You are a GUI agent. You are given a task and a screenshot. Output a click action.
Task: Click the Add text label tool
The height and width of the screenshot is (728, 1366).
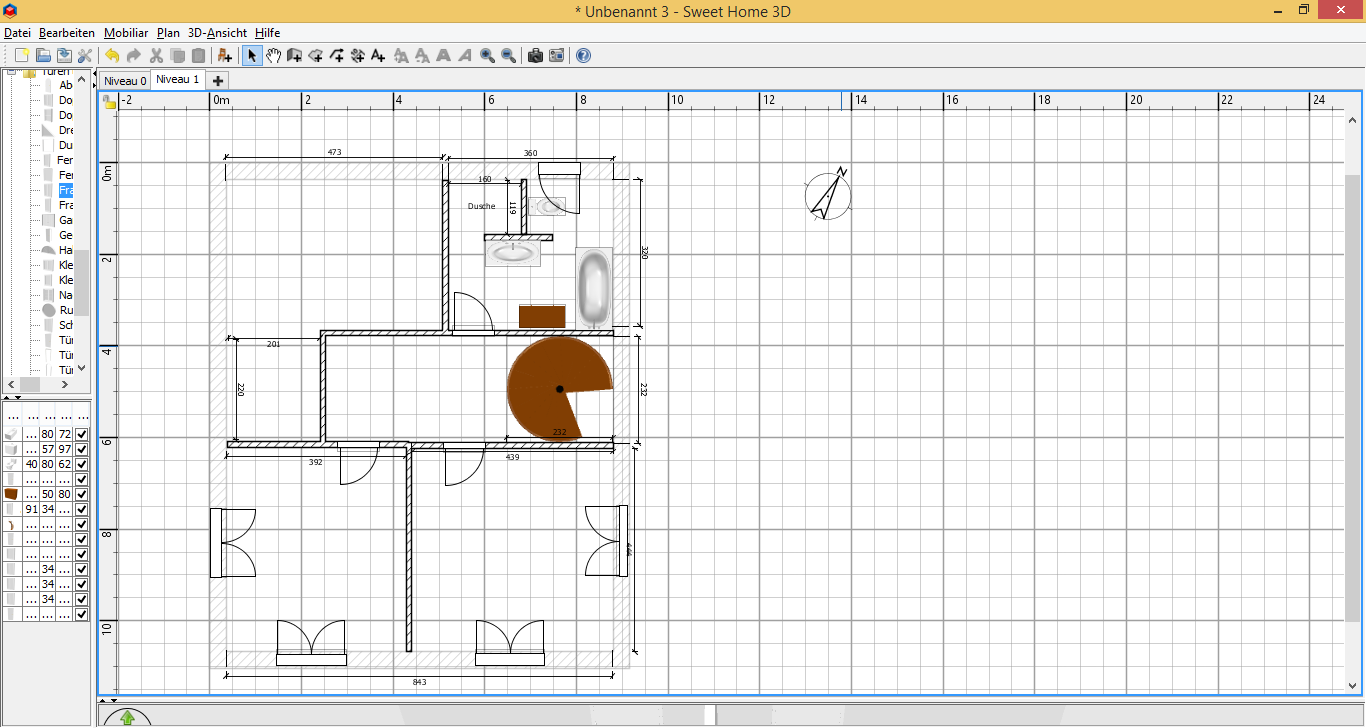pos(378,56)
